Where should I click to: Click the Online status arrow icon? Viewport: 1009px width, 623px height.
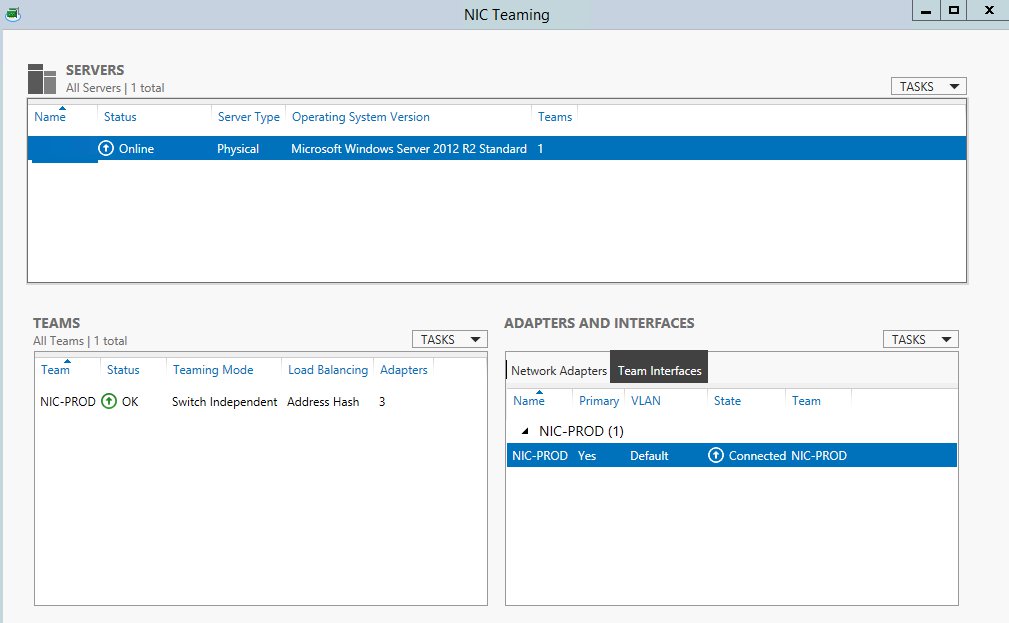click(106, 149)
